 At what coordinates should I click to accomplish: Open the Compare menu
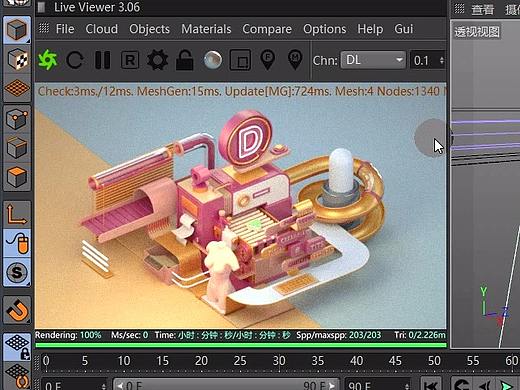tap(267, 29)
